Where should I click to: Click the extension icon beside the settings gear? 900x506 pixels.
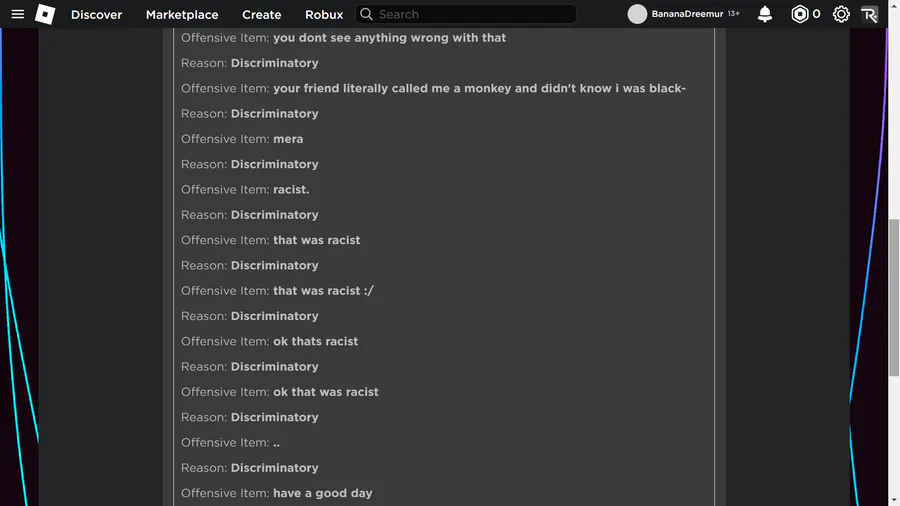coord(869,14)
